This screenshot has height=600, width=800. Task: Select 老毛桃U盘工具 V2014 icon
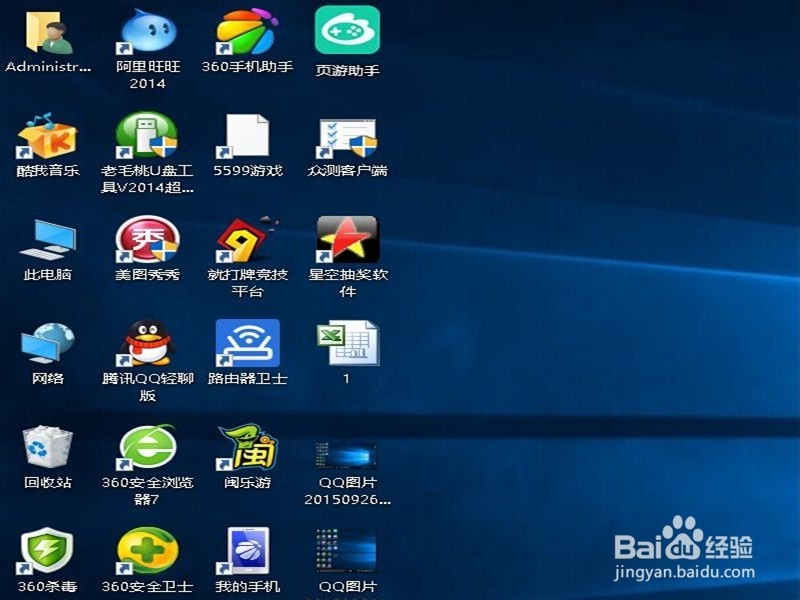pos(147,135)
